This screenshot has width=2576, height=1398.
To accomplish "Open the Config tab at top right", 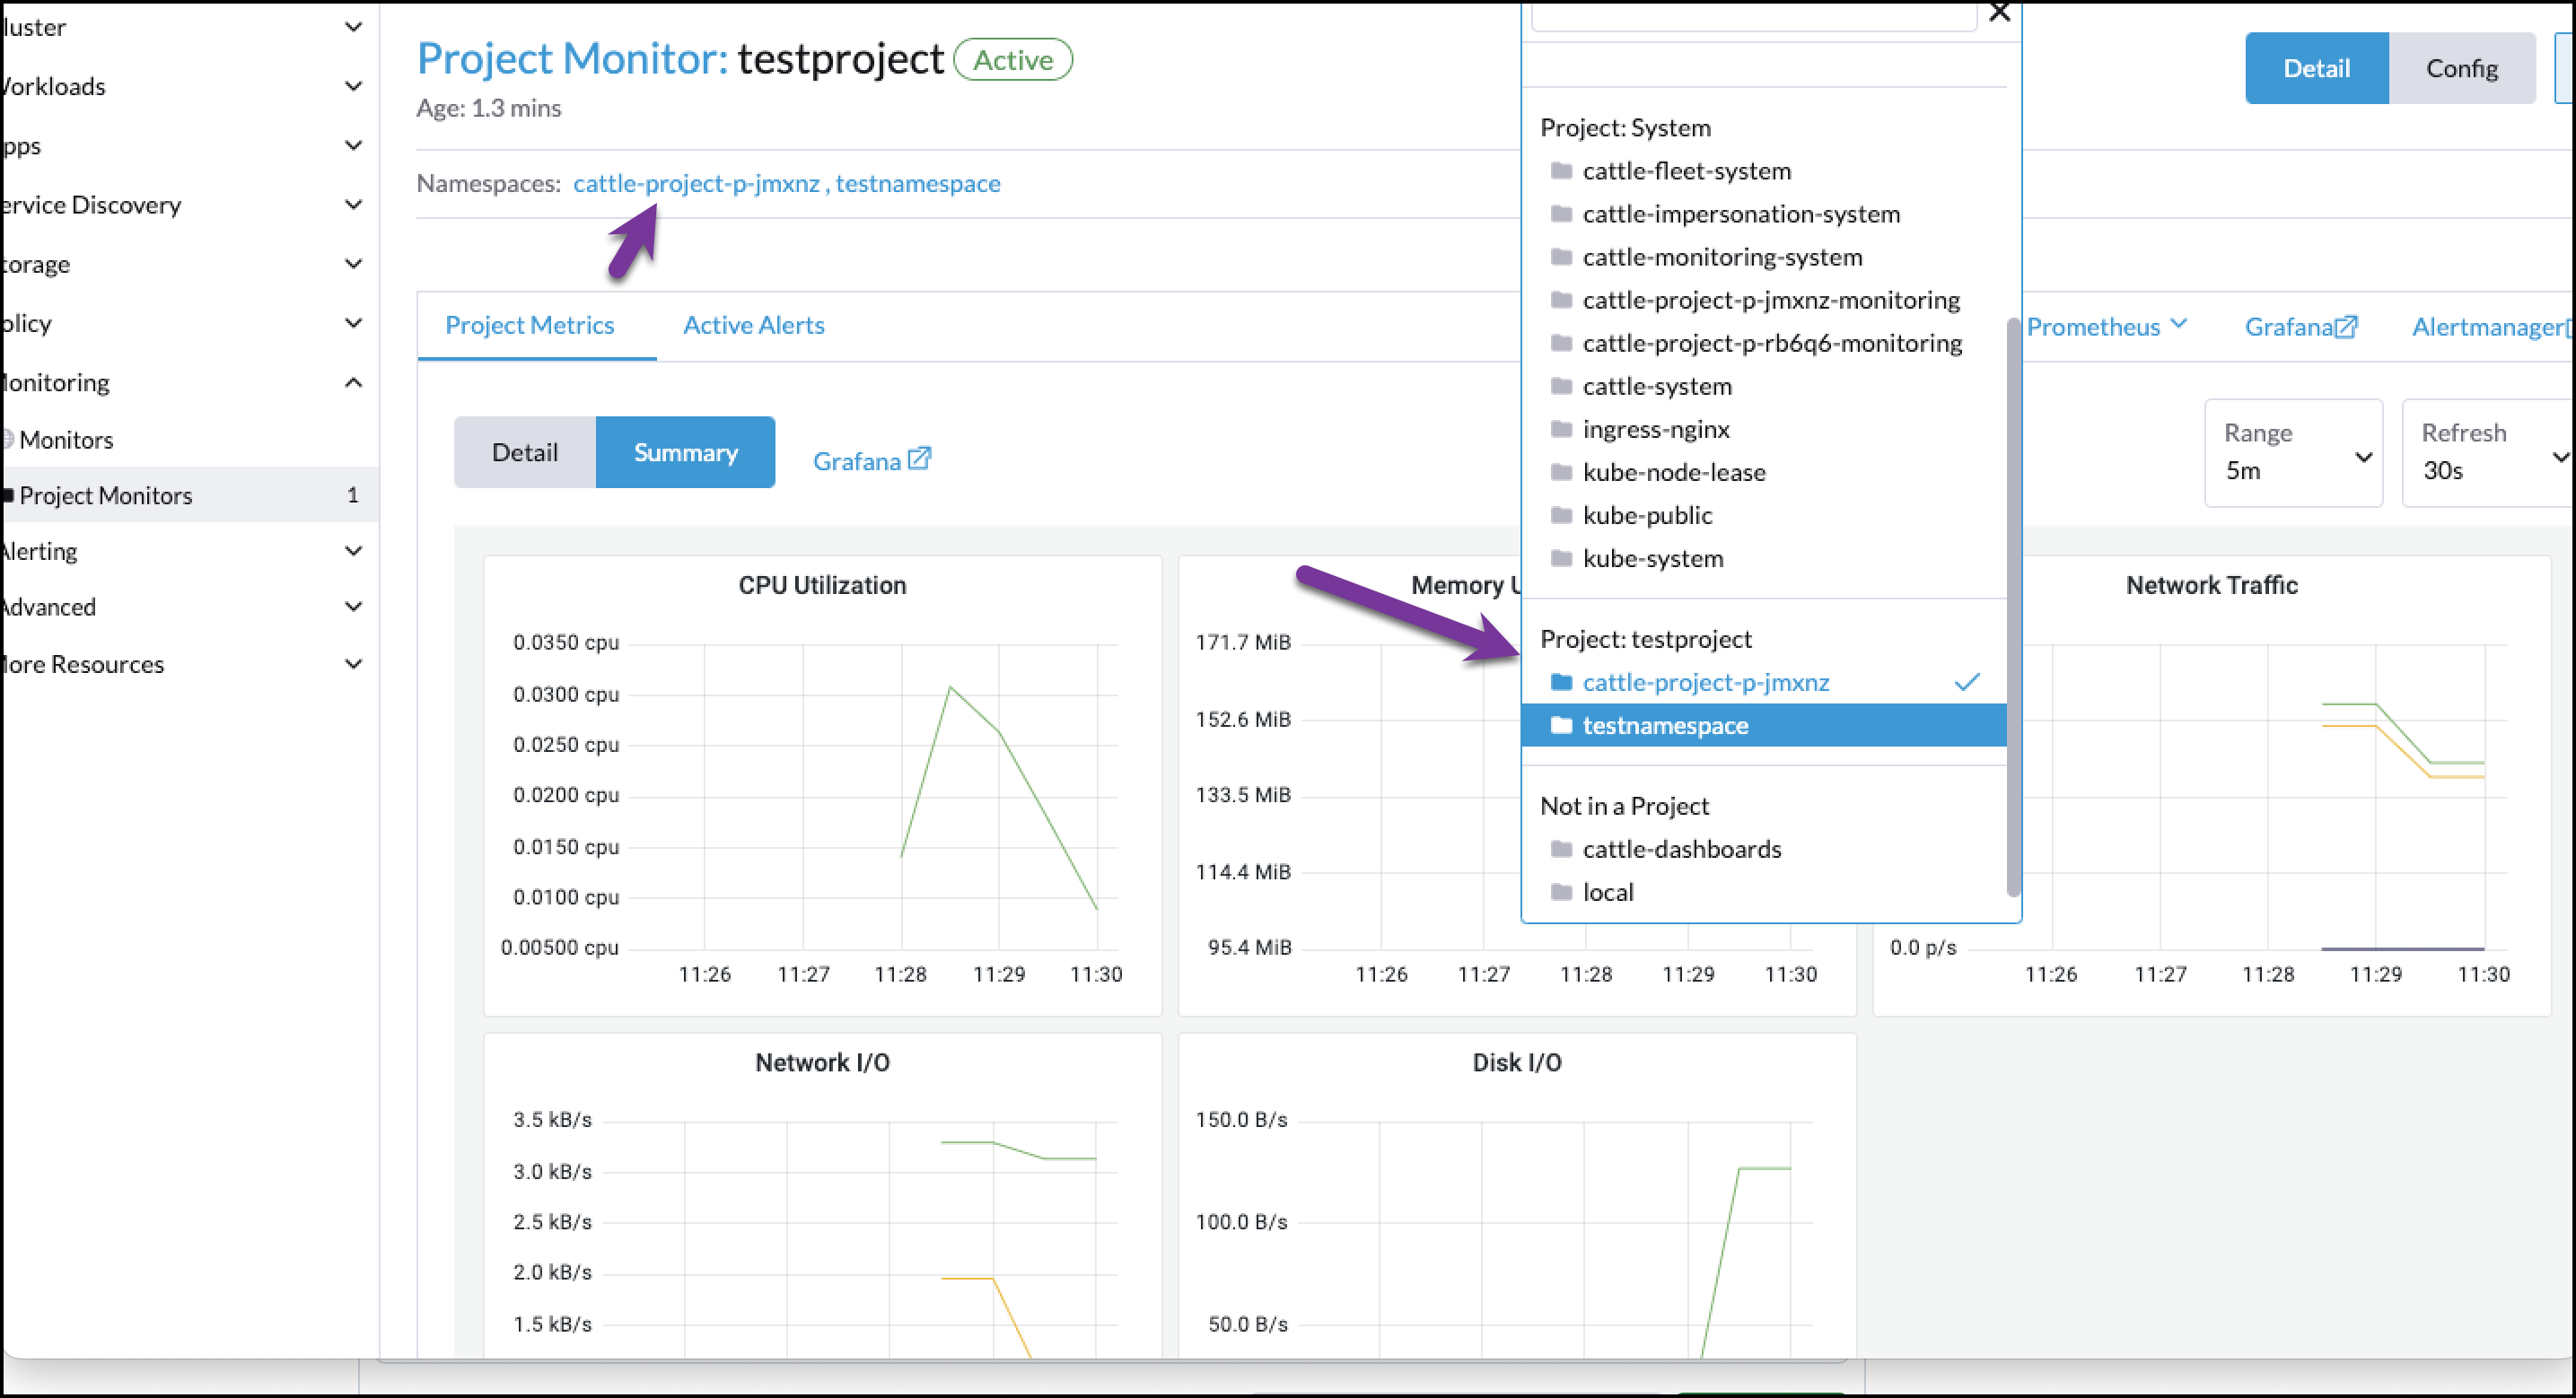I will pyautogui.click(x=2462, y=67).
